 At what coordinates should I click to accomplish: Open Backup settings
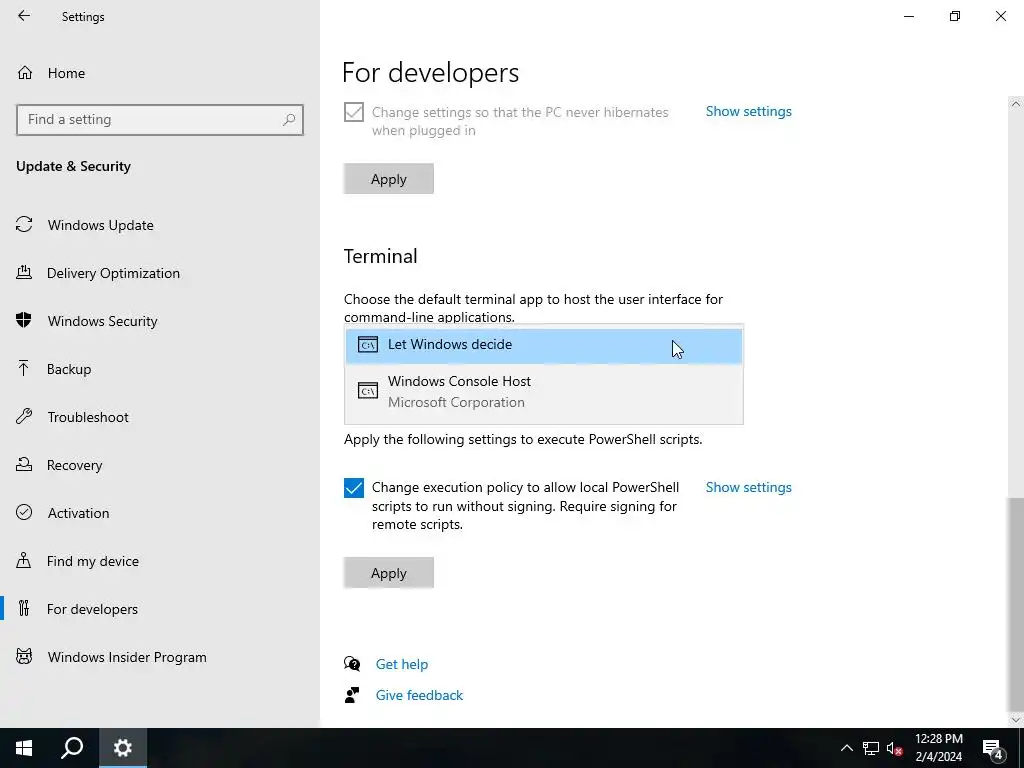click(69, 369)
